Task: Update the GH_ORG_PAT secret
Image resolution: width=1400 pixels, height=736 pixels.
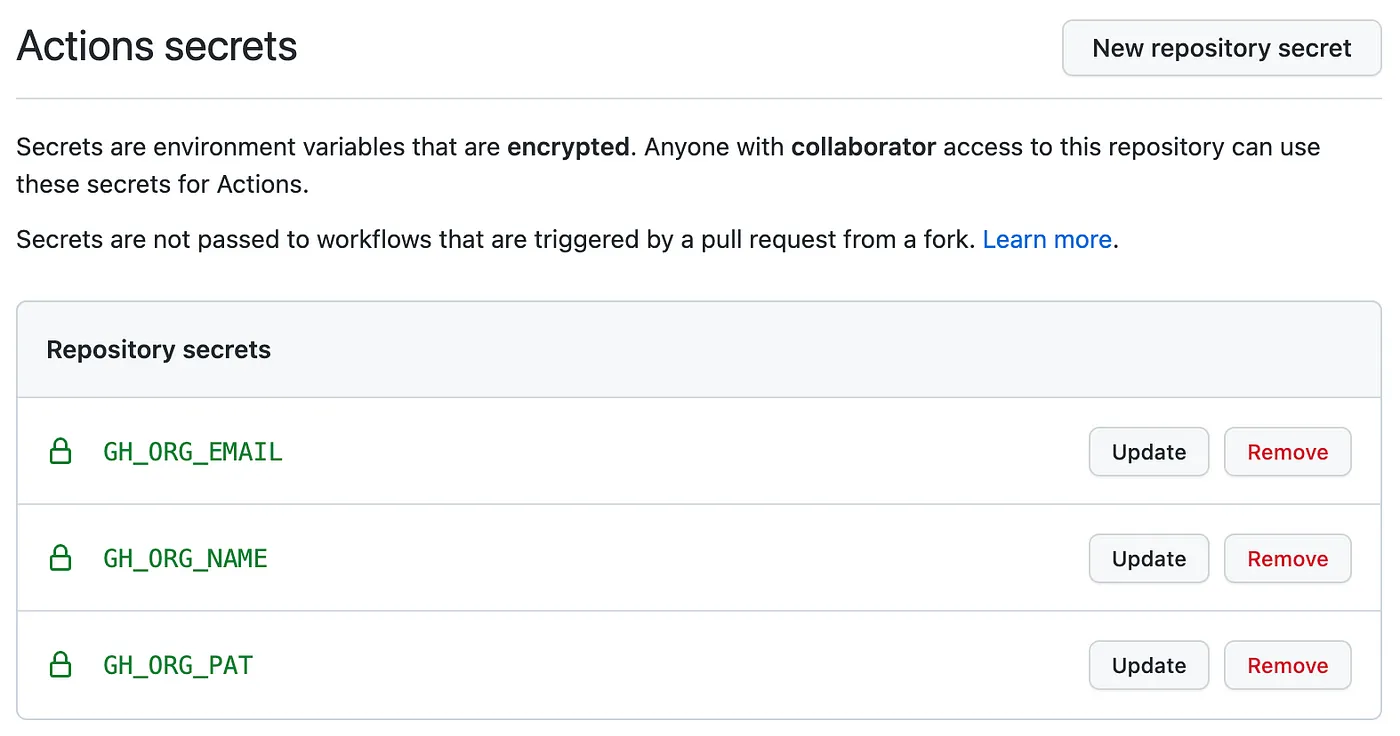Action: click(1148, 665)
